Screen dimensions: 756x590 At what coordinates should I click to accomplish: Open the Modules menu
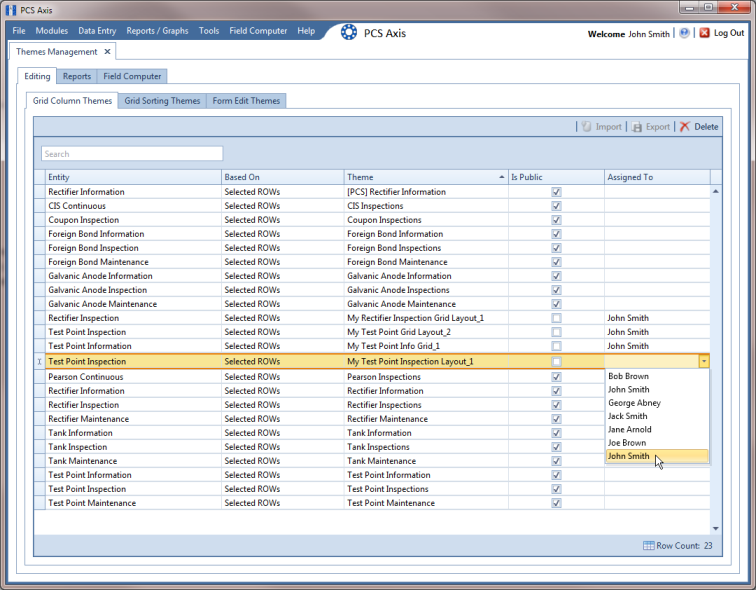[x=52, y=31]
